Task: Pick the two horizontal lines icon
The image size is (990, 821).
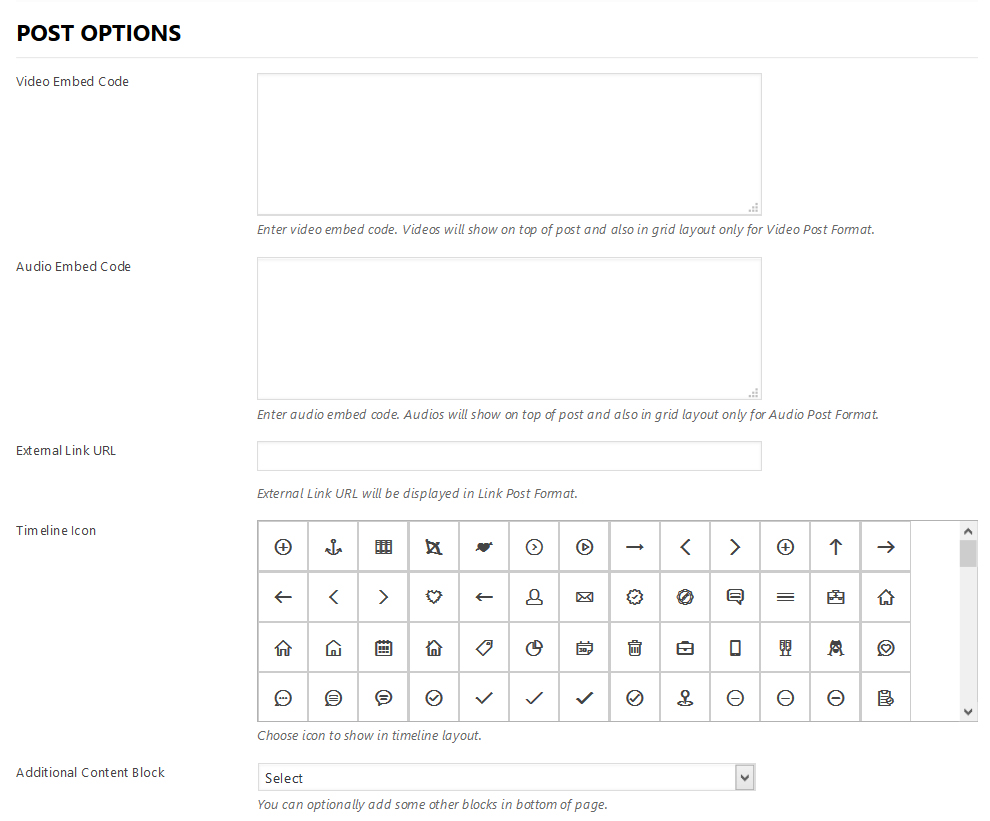Action: [785, 597]
